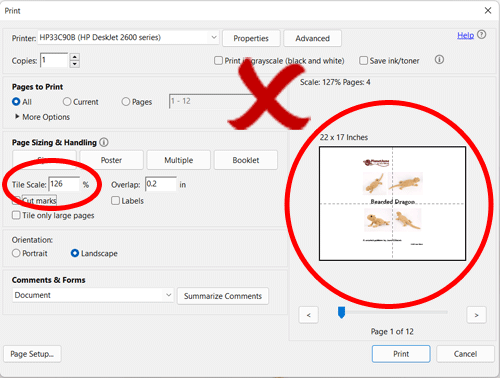The height and width of the screenshot is (378, 500).
Task: Click the Overlap inches field
Action: [x=161, y=184]
